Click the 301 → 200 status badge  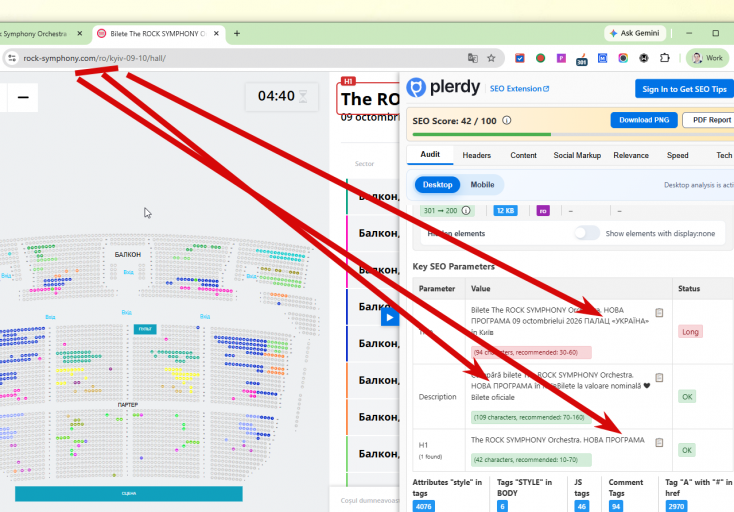pos(447,211)
